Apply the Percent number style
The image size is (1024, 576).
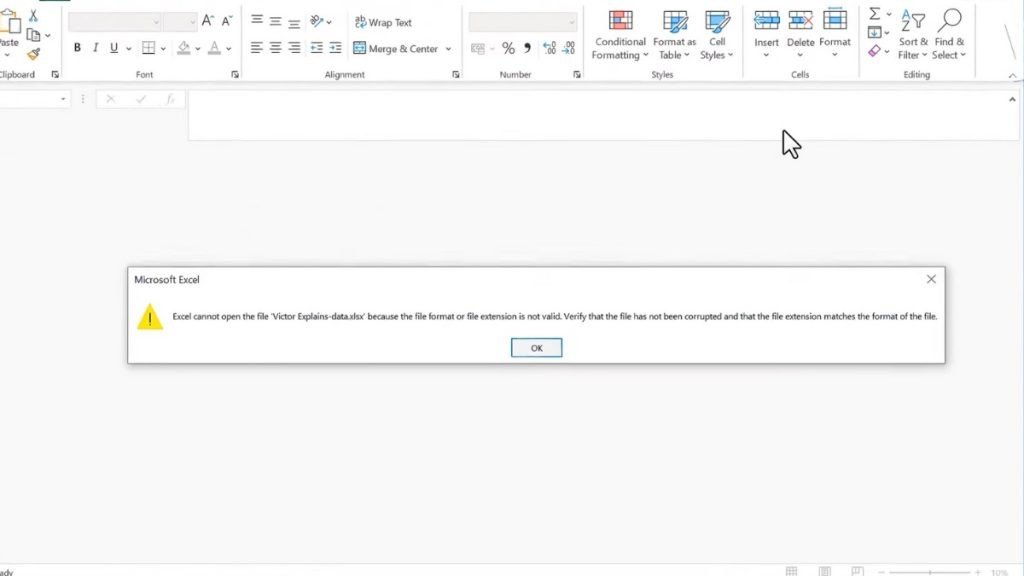point(508,47)
